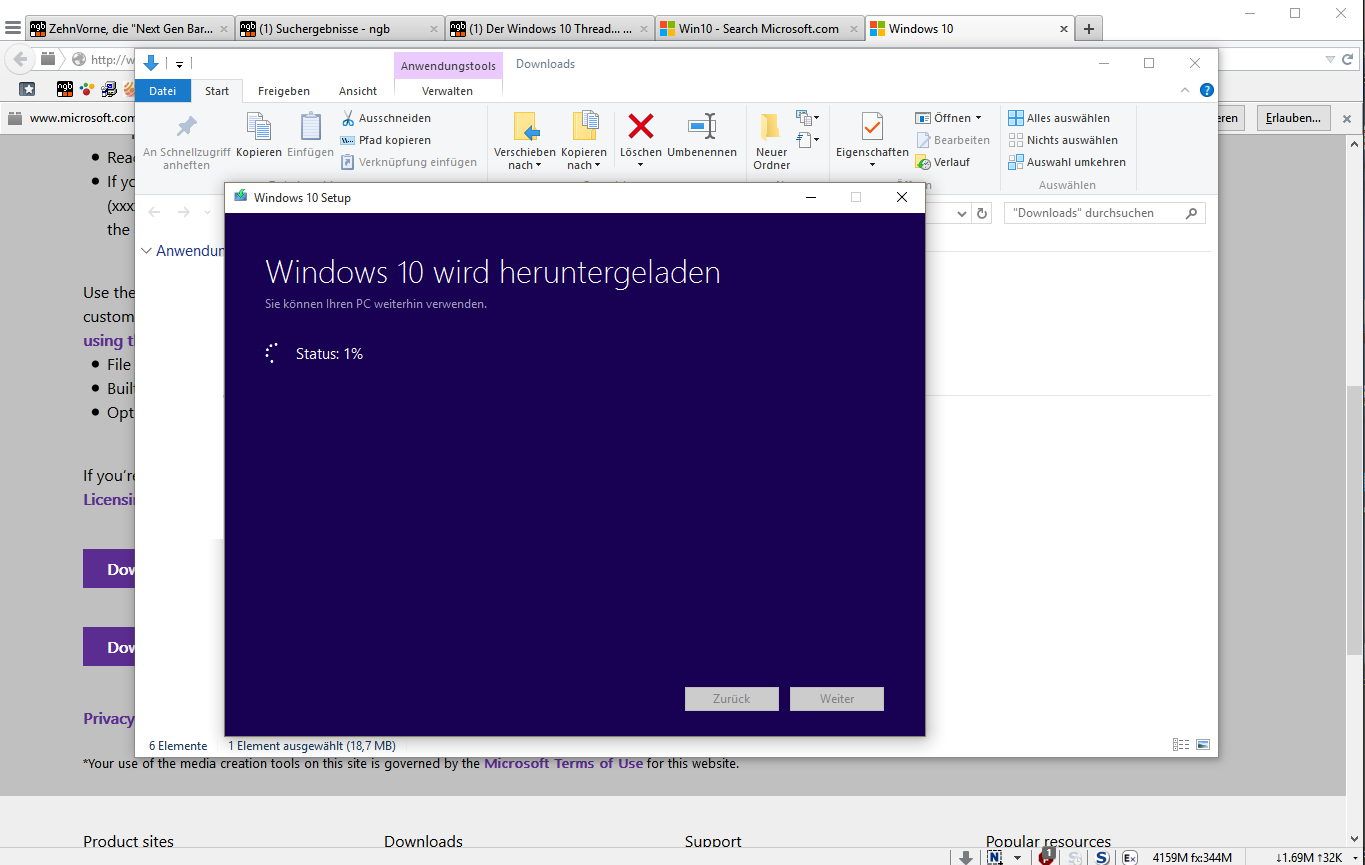Collapse the Anwendungen group in file list

(146, 251)
